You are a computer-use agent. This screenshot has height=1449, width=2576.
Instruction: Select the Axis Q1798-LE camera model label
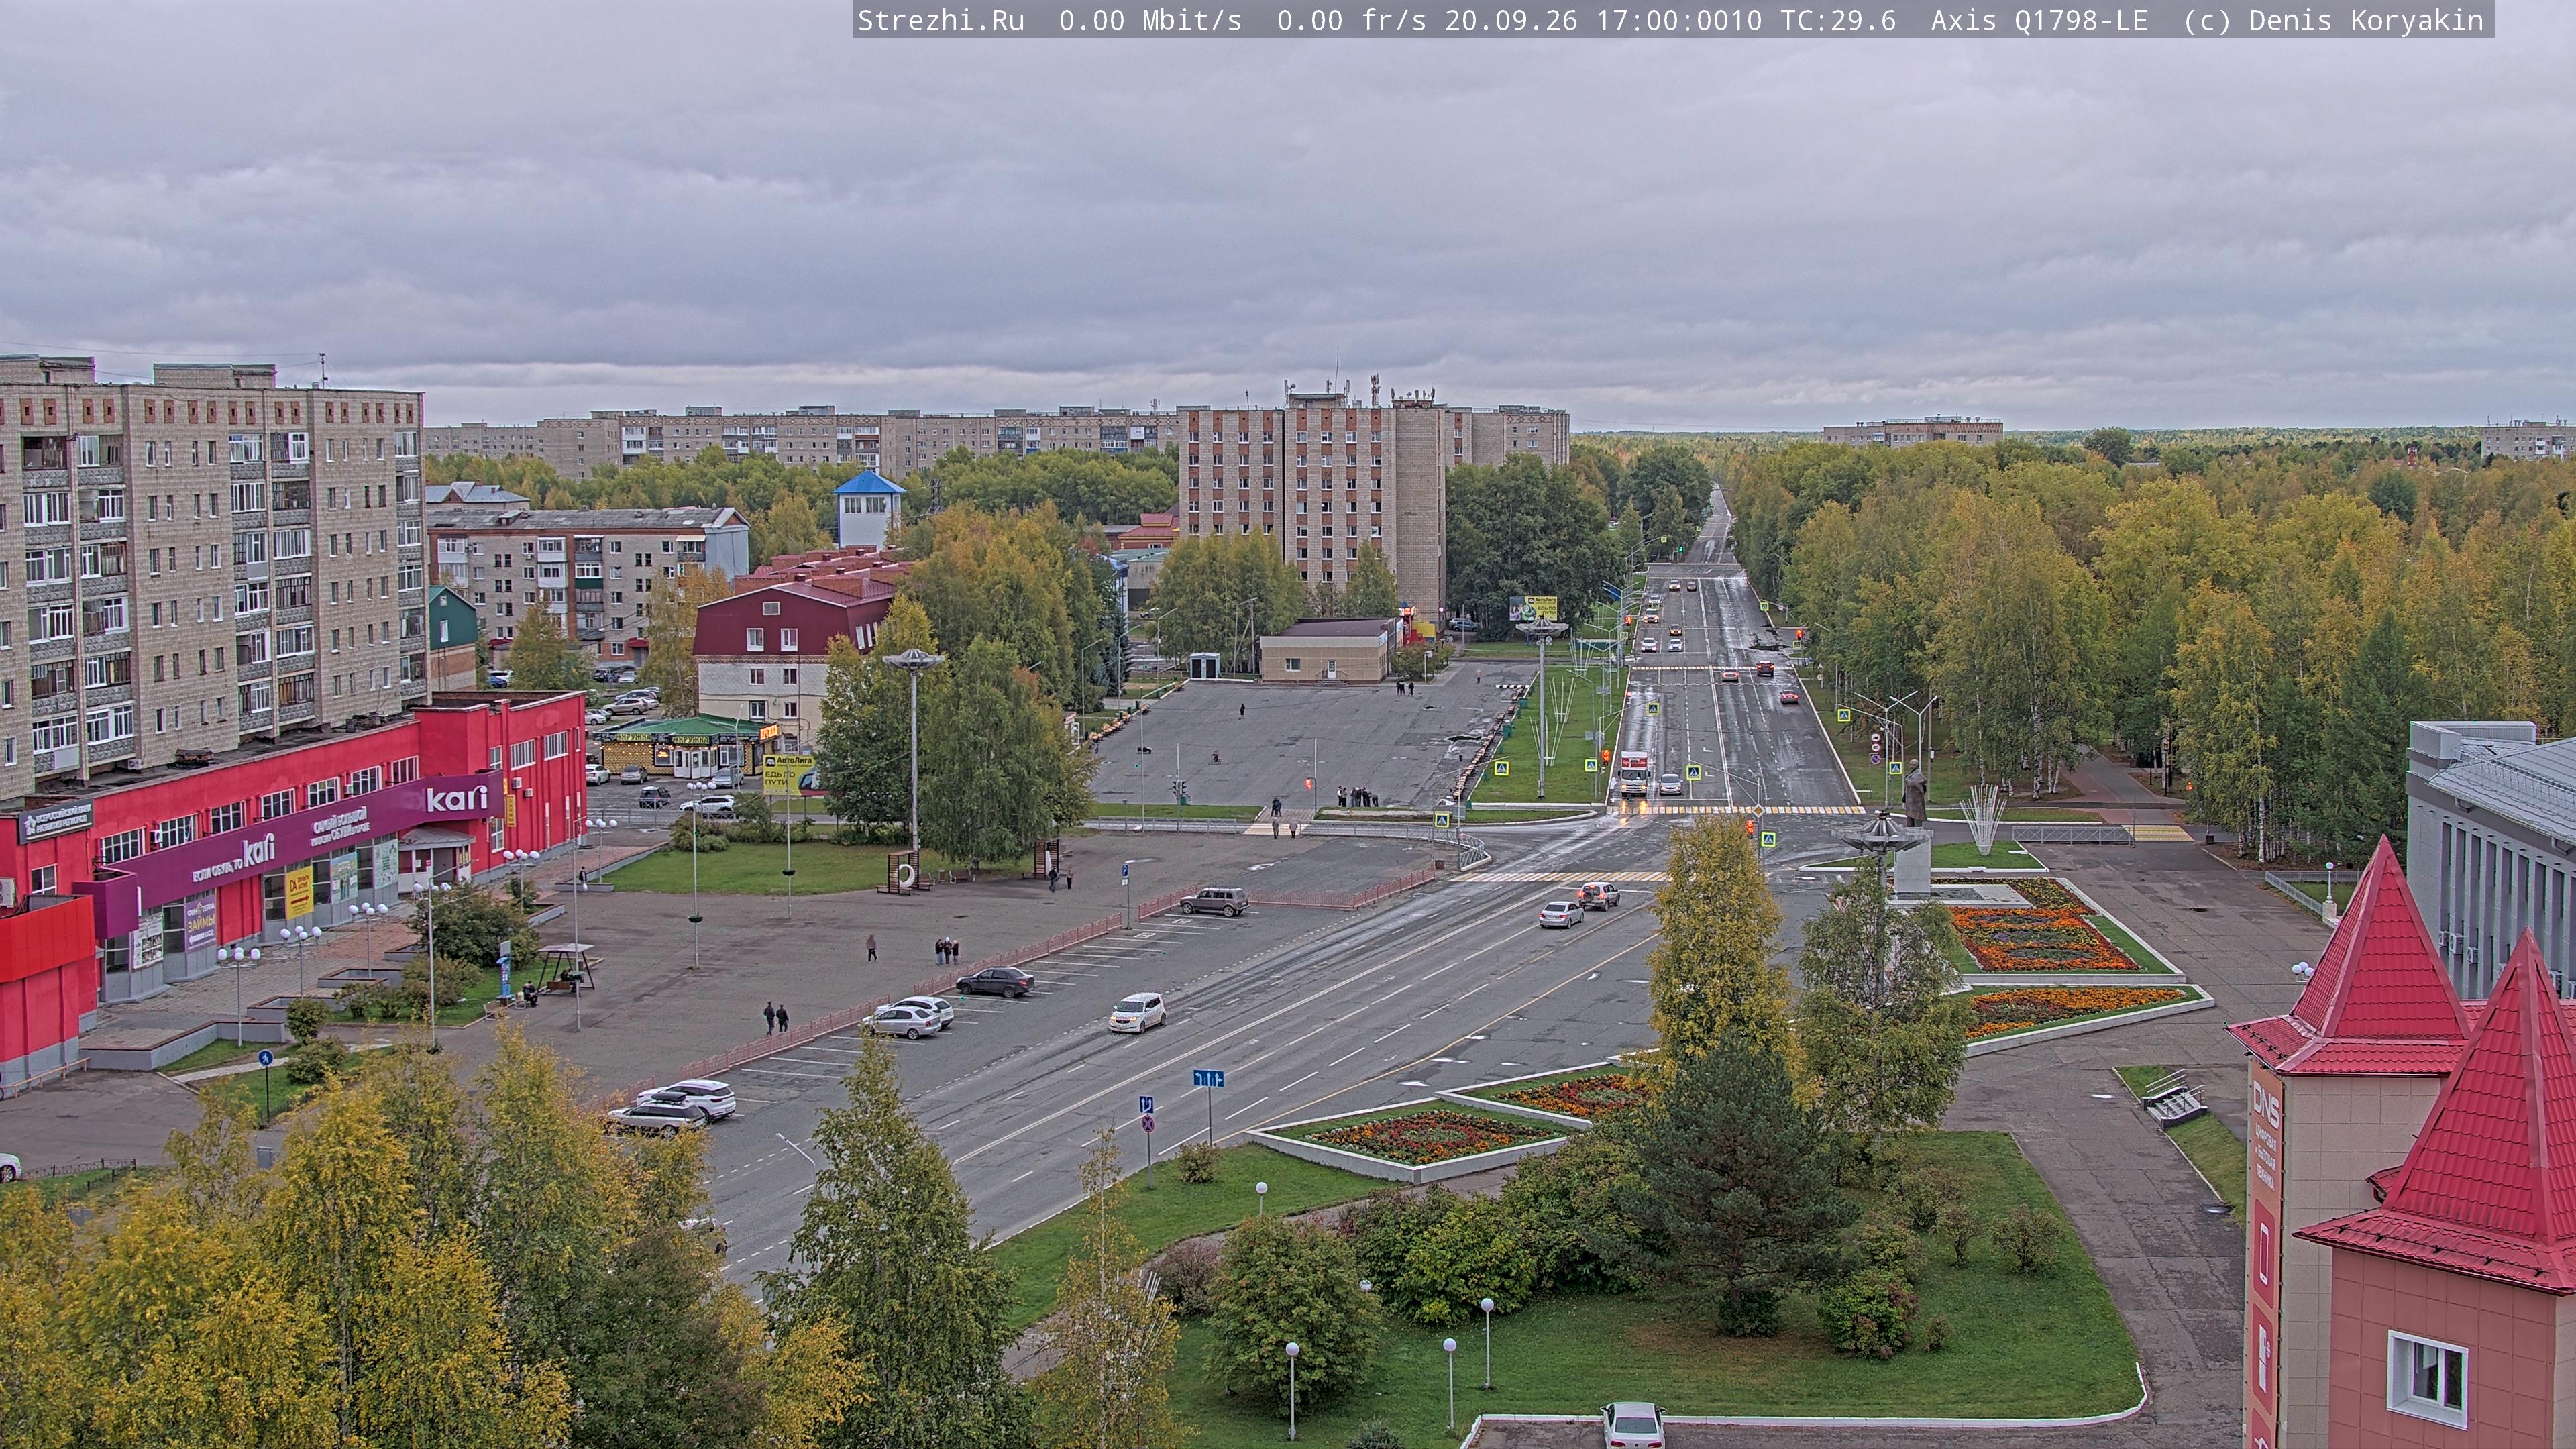[x=2039, y=21]
